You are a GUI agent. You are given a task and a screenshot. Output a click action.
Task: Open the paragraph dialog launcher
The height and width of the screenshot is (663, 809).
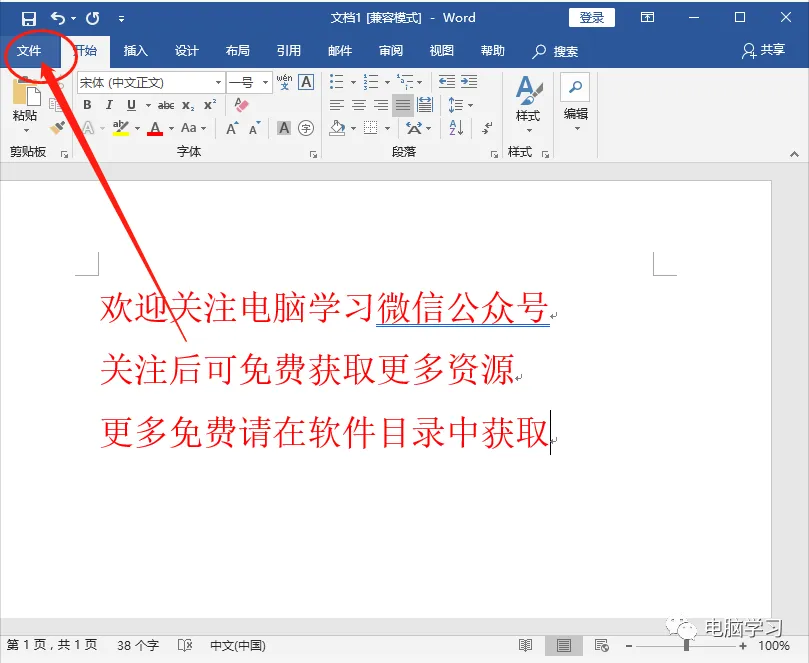point(494,154)
